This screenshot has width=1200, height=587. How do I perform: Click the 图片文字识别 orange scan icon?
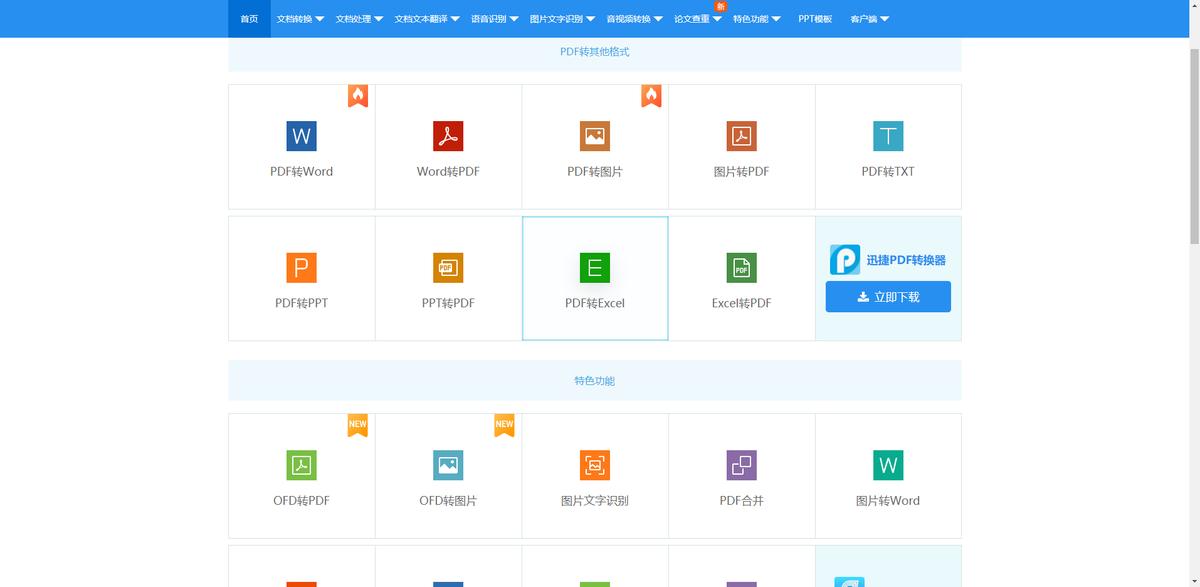(595, 465)
